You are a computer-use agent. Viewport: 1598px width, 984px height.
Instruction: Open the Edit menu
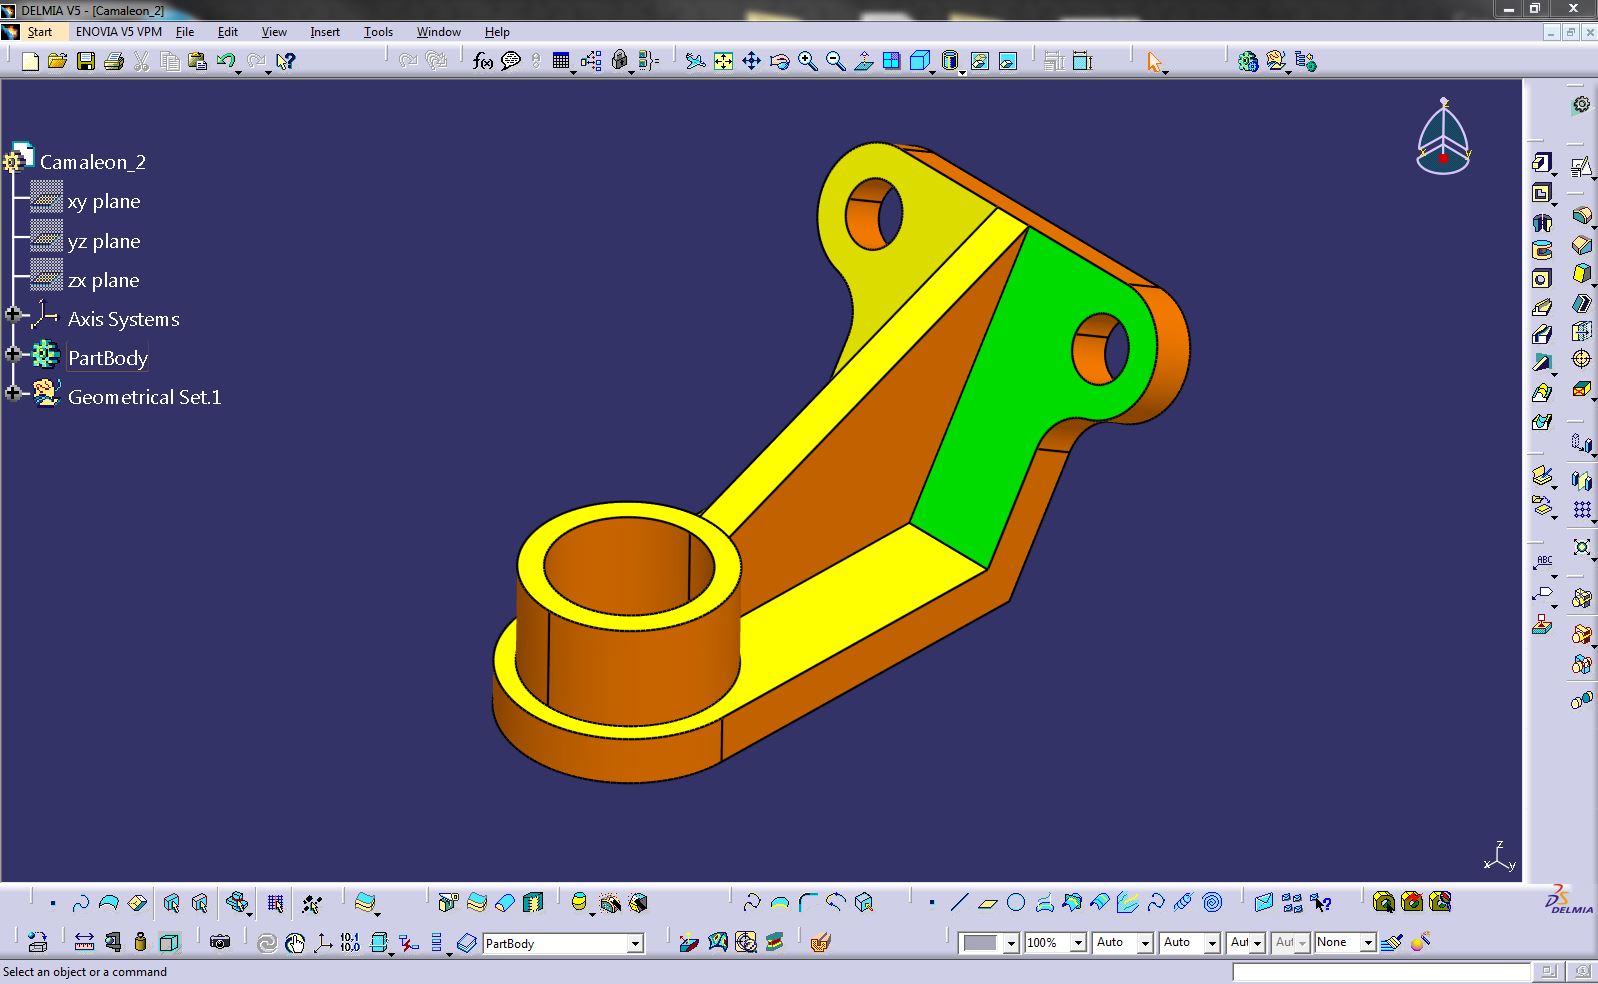[x=228, y=32]
